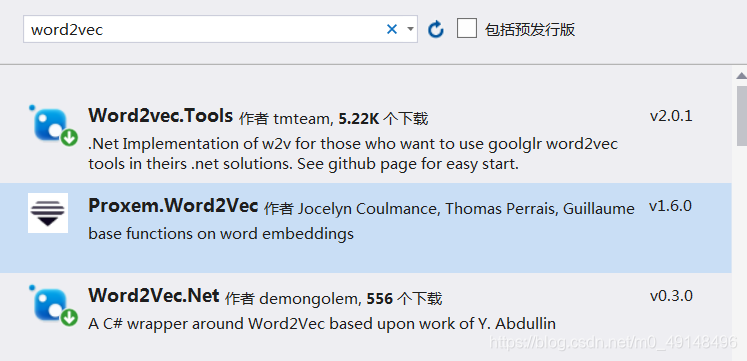Click author name demongolem
Viewport: 747px width, 361px height.
coord(310,299)
